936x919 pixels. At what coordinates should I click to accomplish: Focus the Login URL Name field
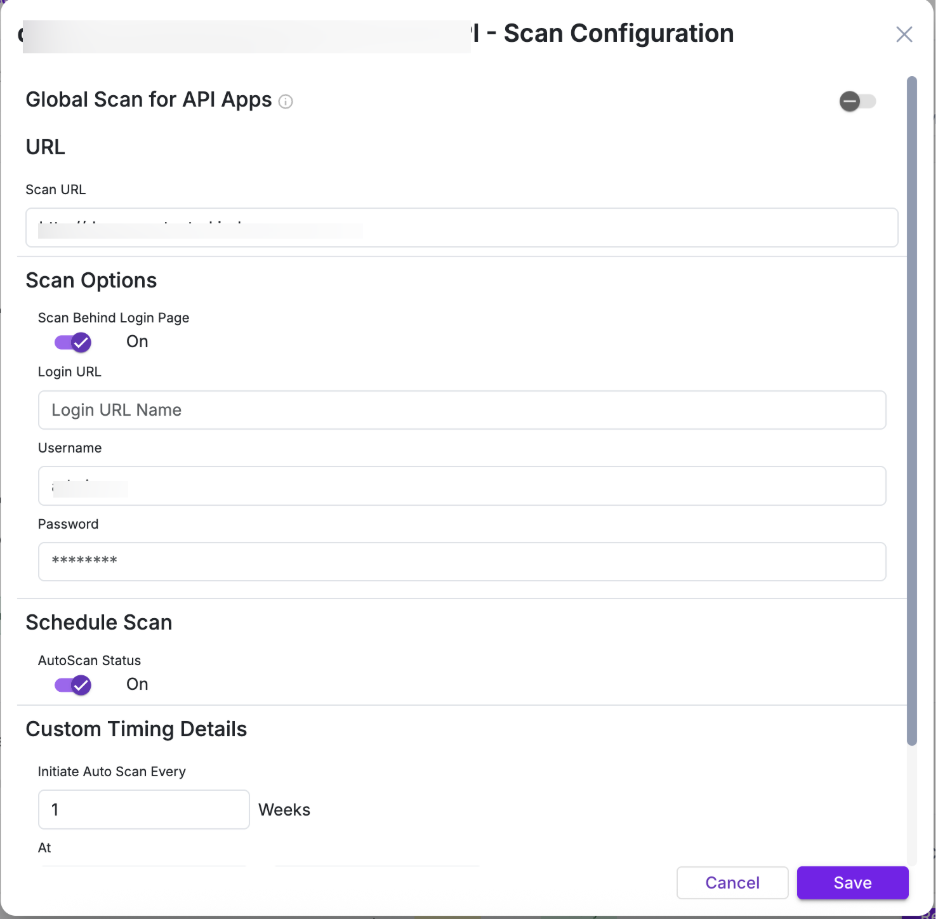[x=462, y=410]
